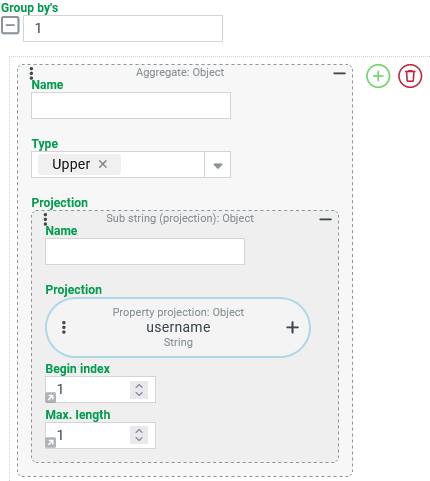Delete the aggregate with the red trash icon
The width and height of the screenshot is (430, 481).
point(410,76)
